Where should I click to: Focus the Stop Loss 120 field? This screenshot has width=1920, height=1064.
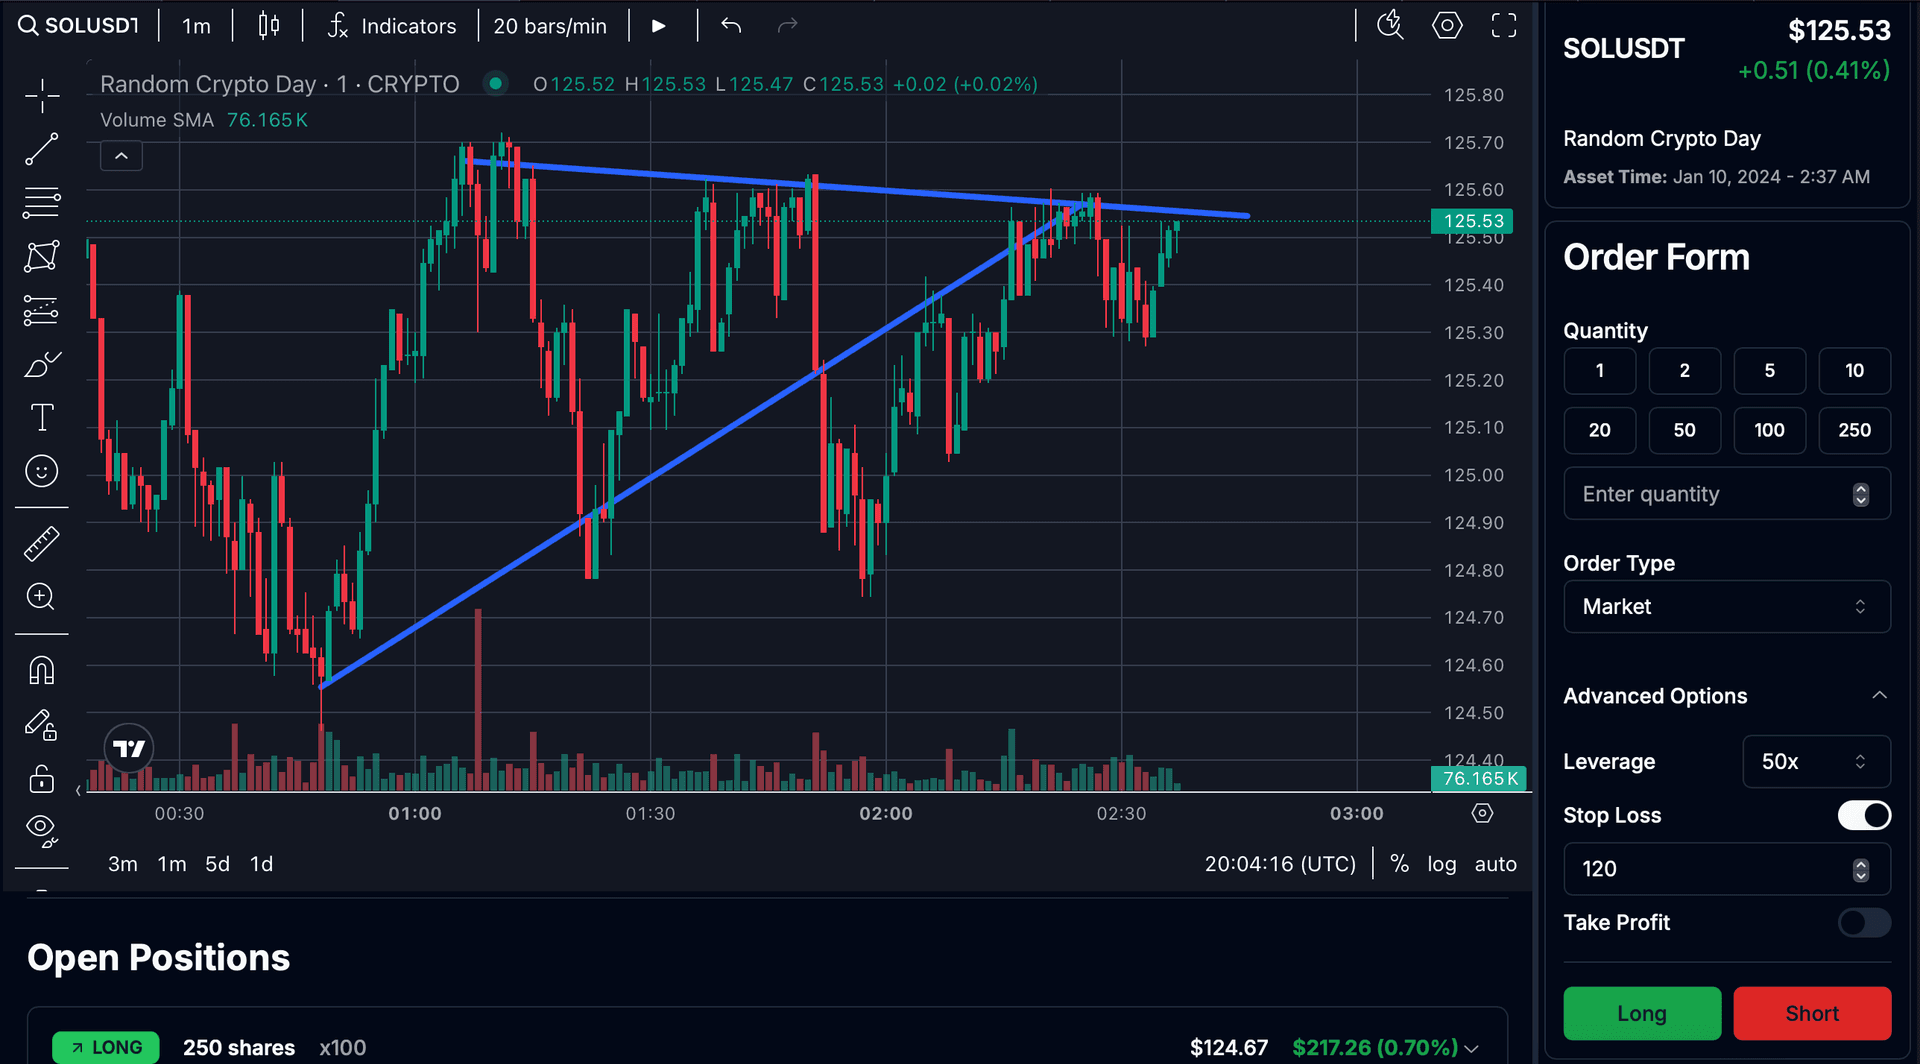(1727, 869)
